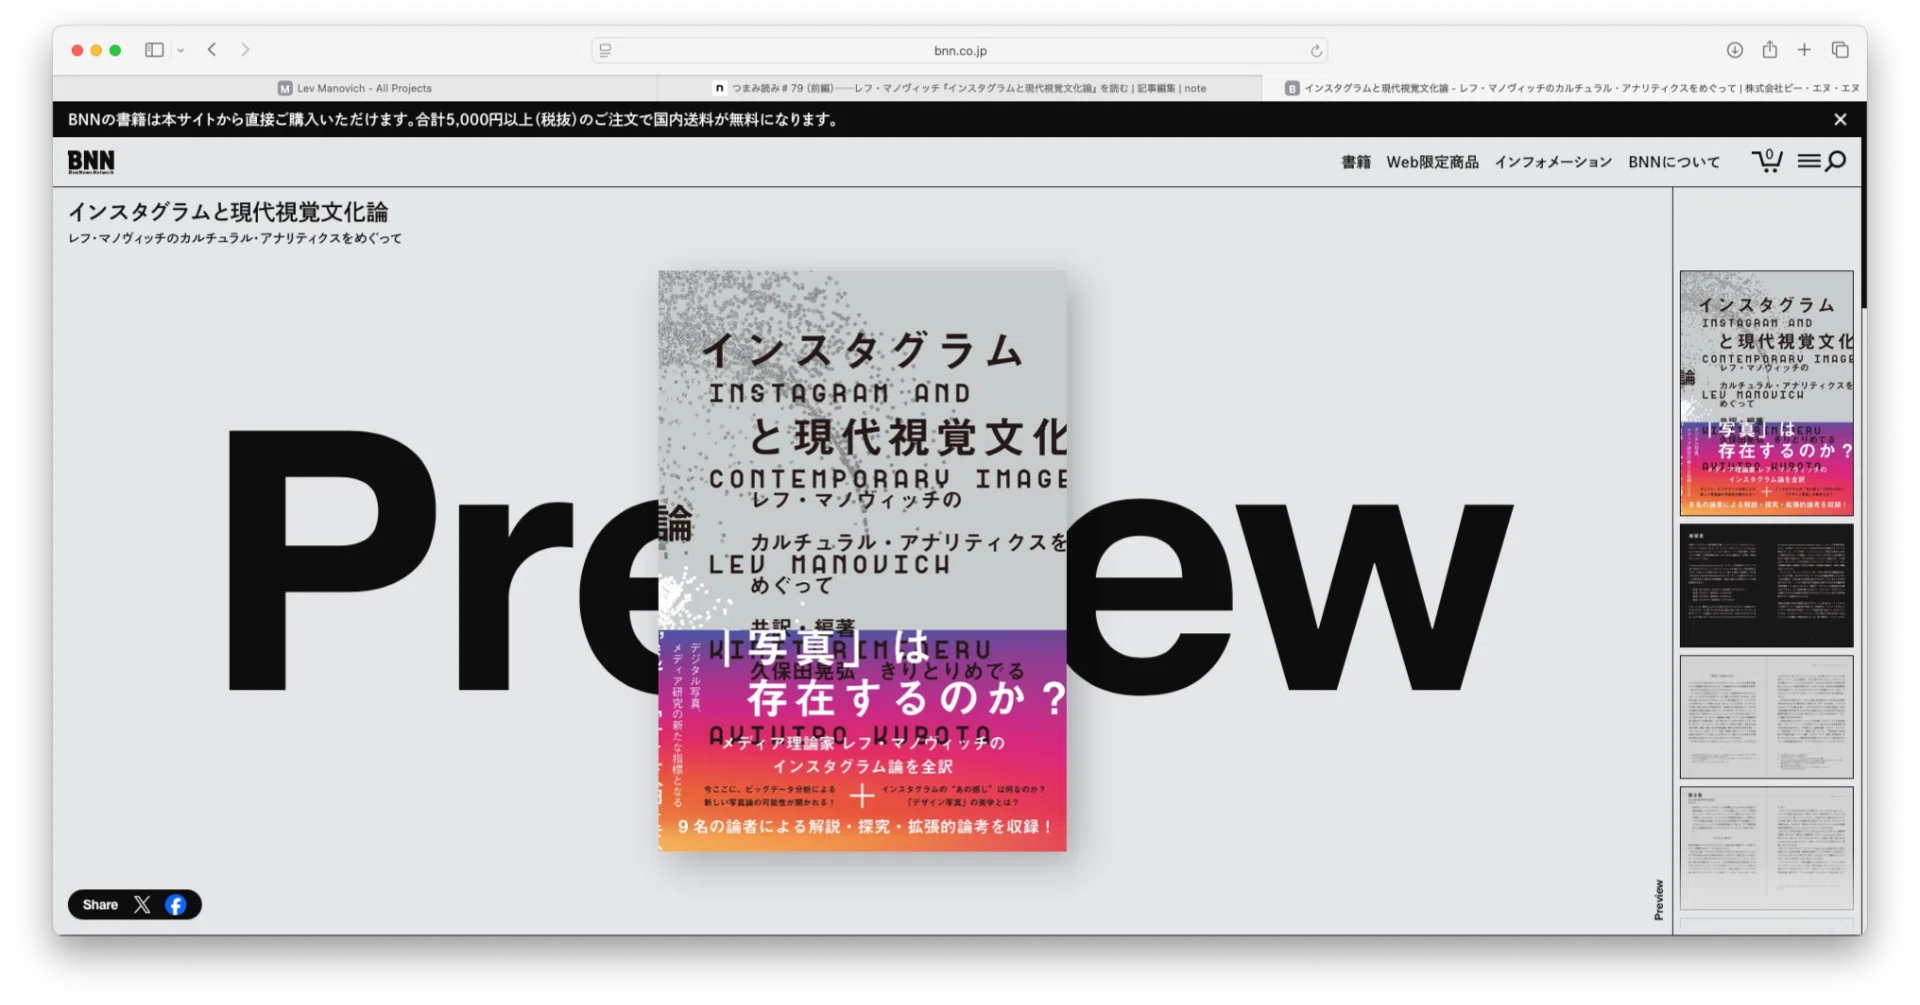Switch to the note article tab
The image size is (1920, 1005).
click(959, 88)
